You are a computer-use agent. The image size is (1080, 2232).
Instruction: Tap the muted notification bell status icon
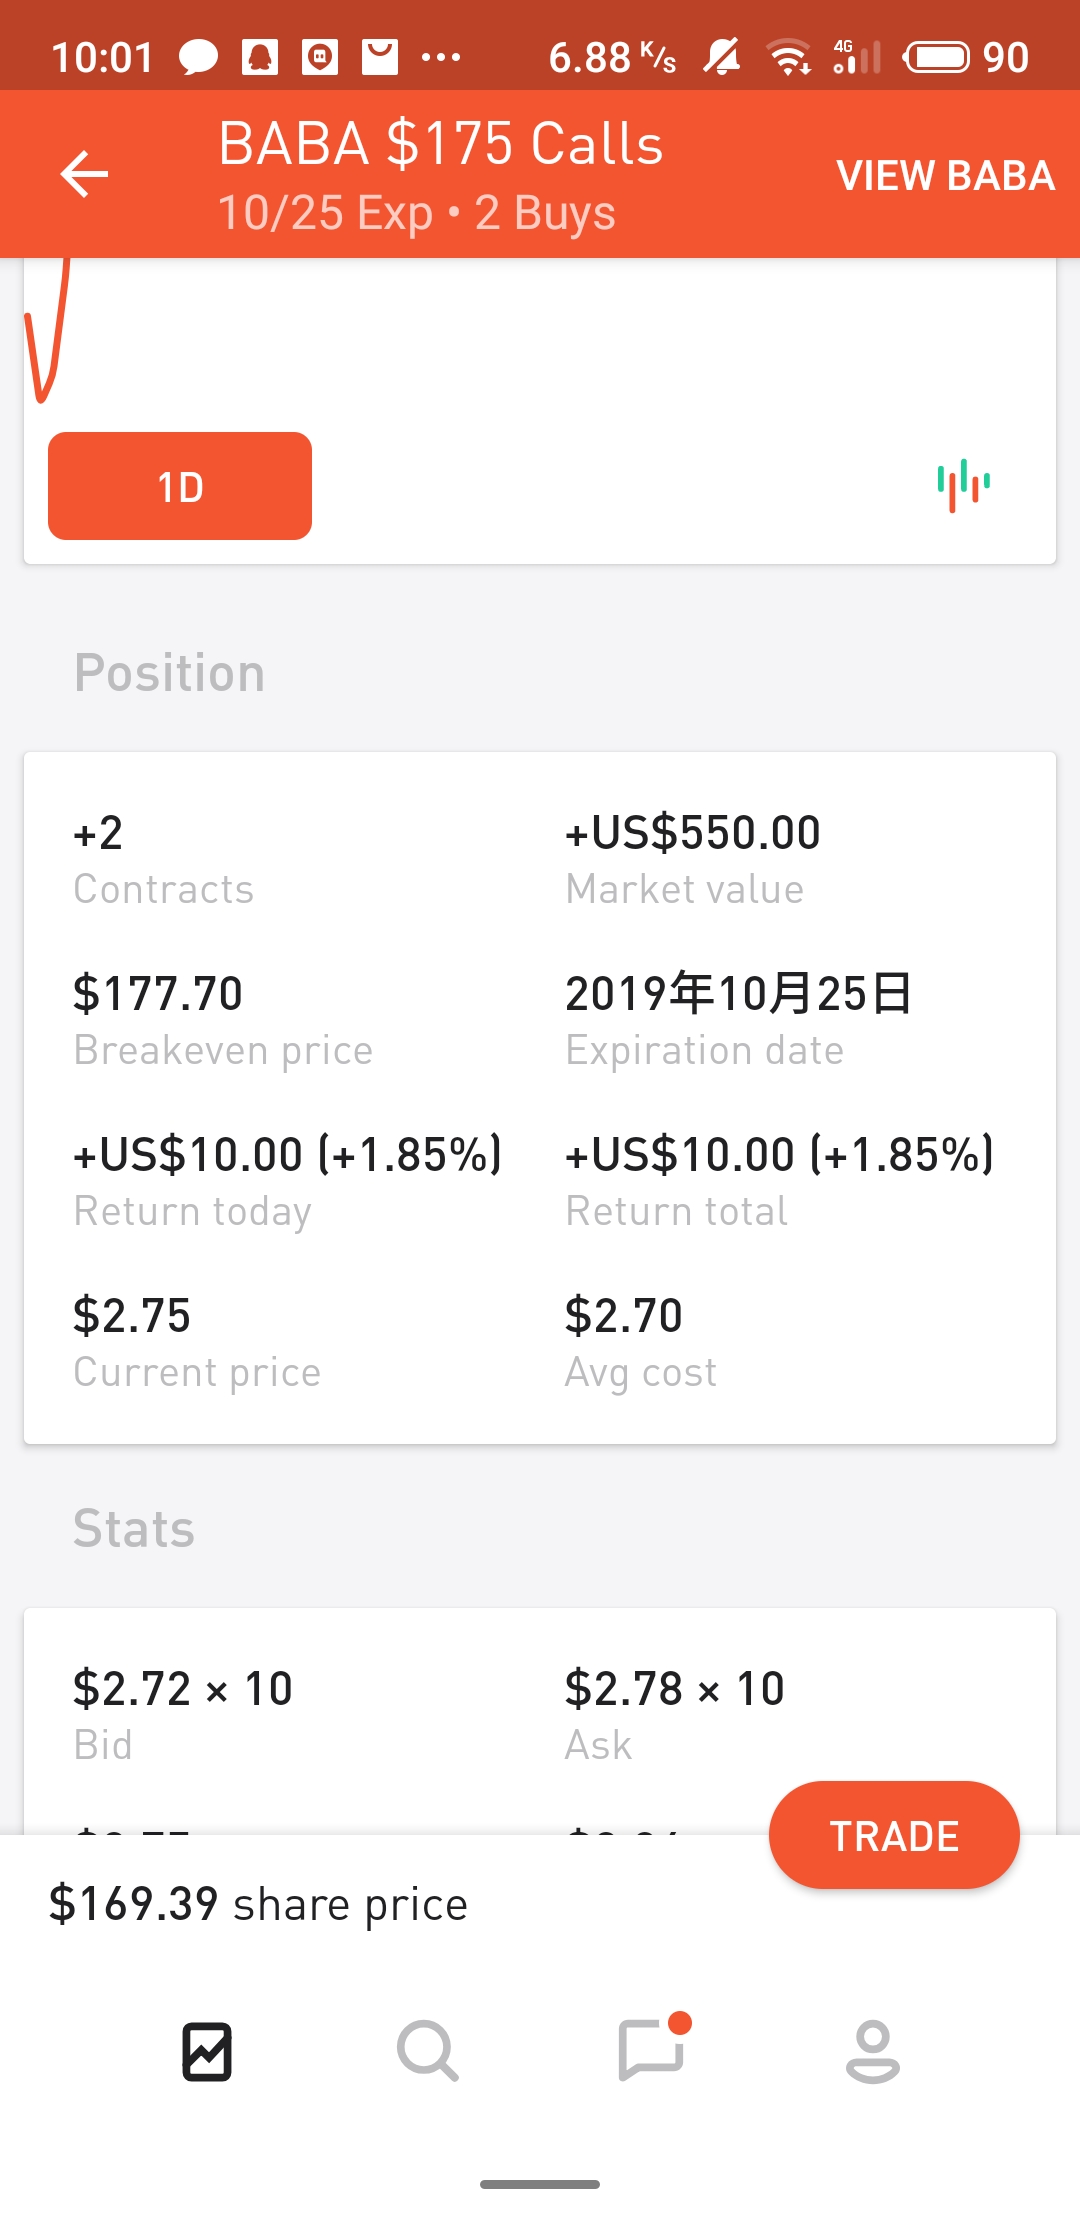(x=721, y=57)
